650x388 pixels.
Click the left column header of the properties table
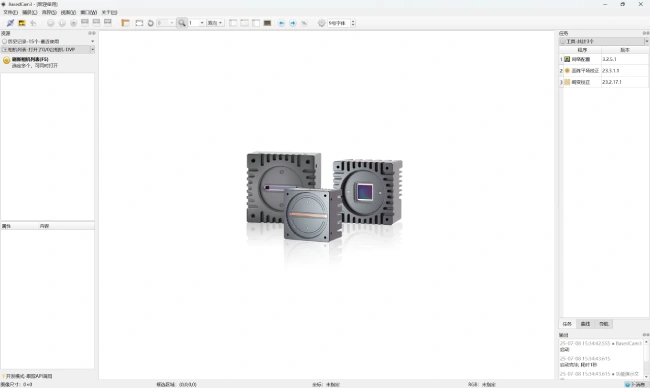coord(19,226)
